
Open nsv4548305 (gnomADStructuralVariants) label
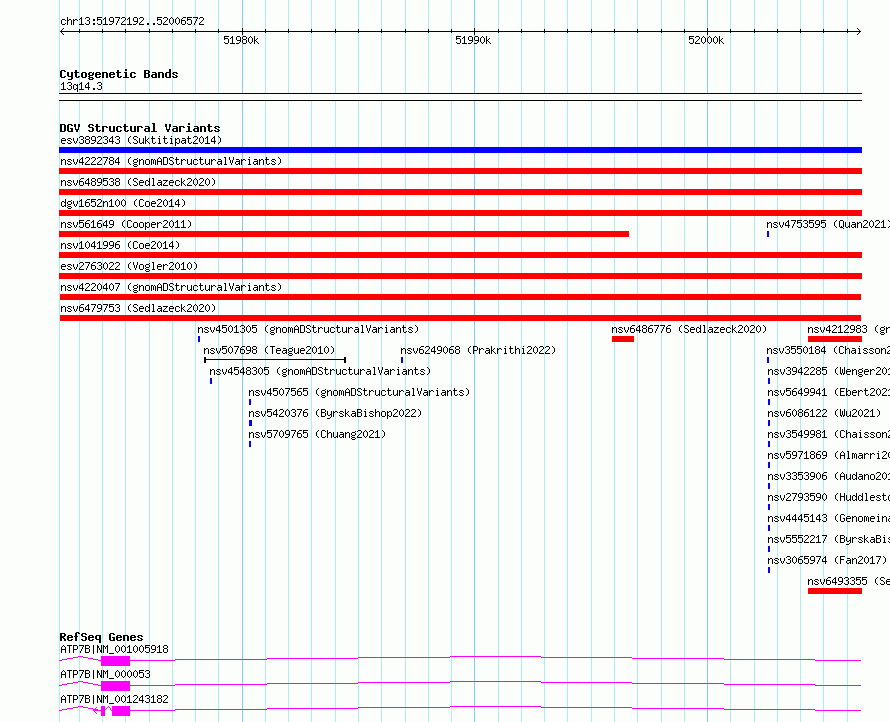pos(320,371)
